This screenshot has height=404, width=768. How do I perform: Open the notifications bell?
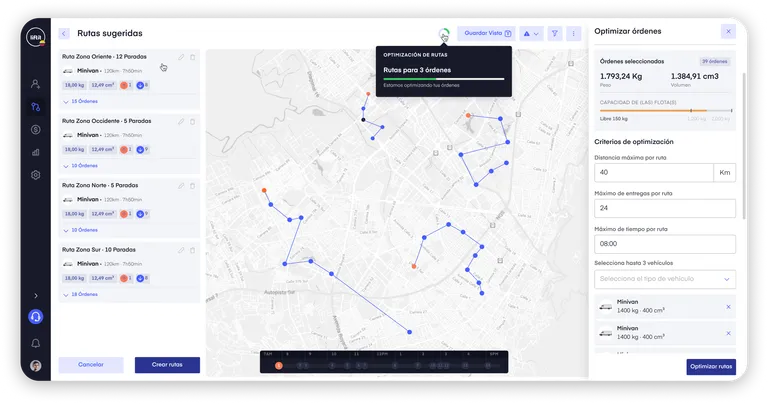point(35,343)
